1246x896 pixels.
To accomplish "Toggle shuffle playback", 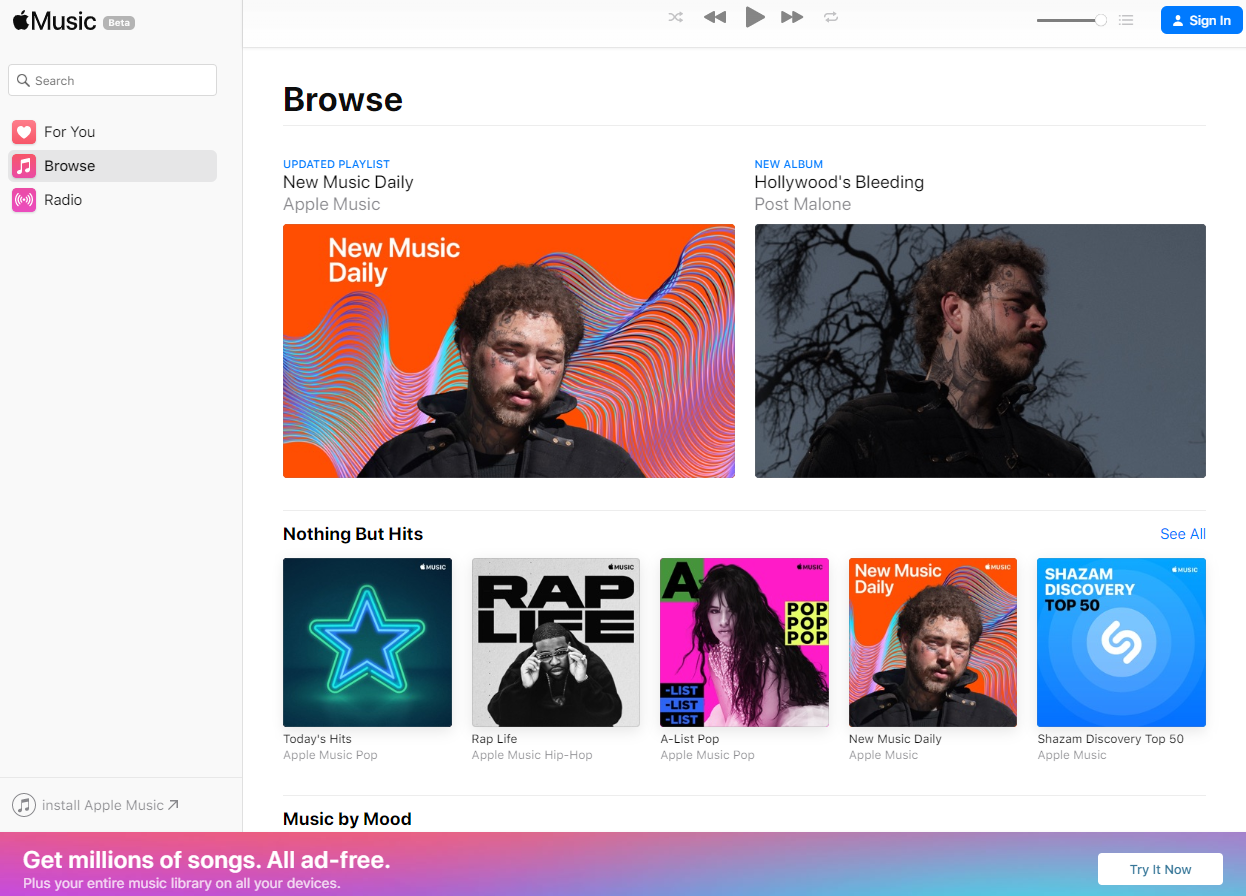I will point(676,17).
